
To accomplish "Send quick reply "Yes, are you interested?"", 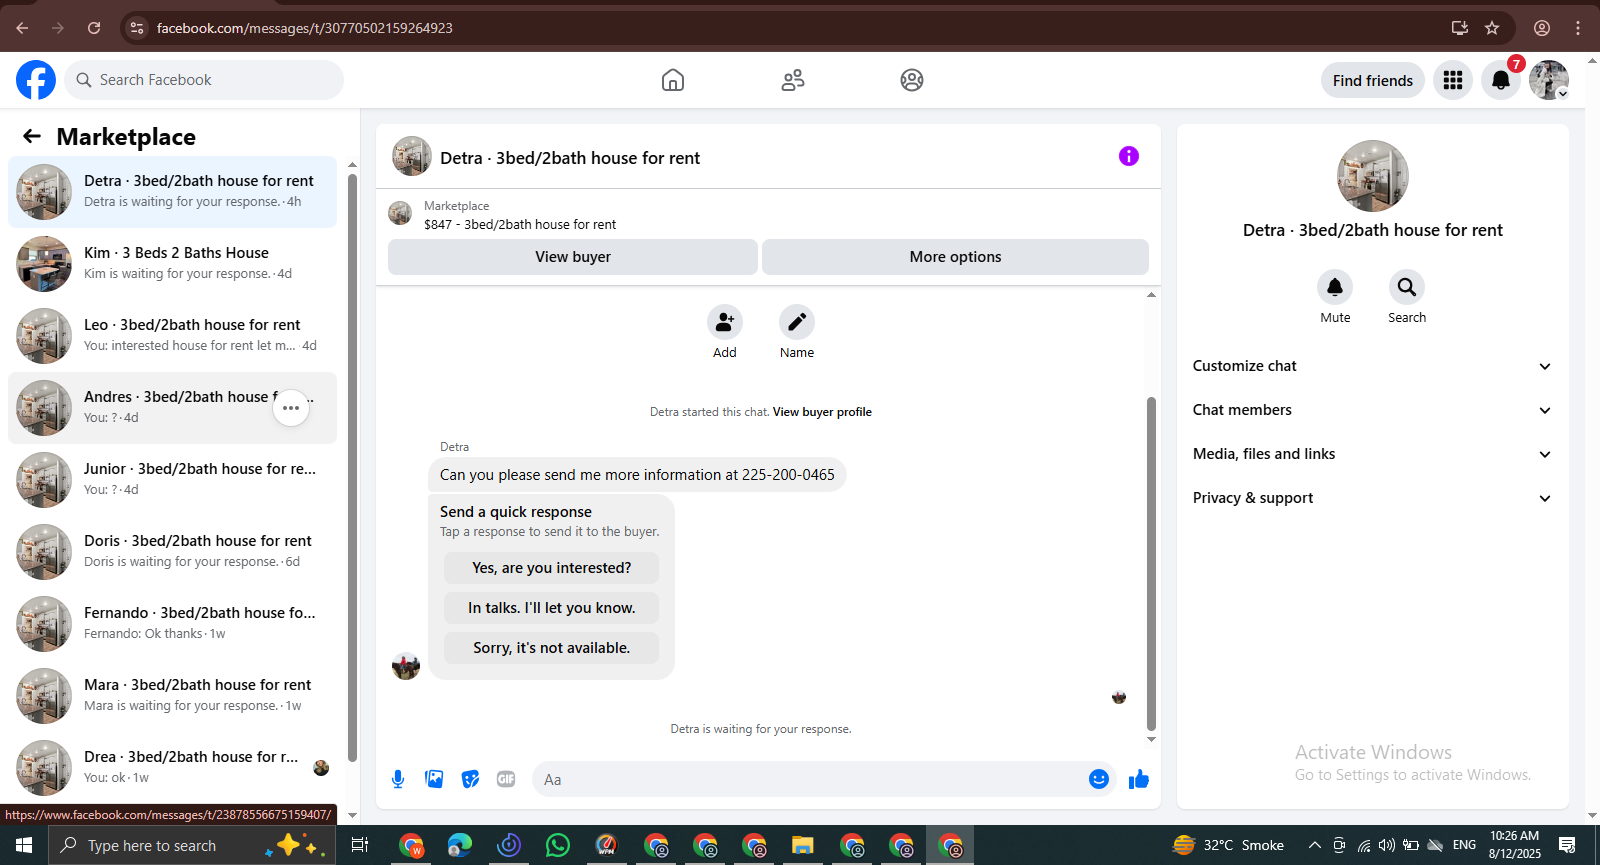I will click(x=551, y=568).
